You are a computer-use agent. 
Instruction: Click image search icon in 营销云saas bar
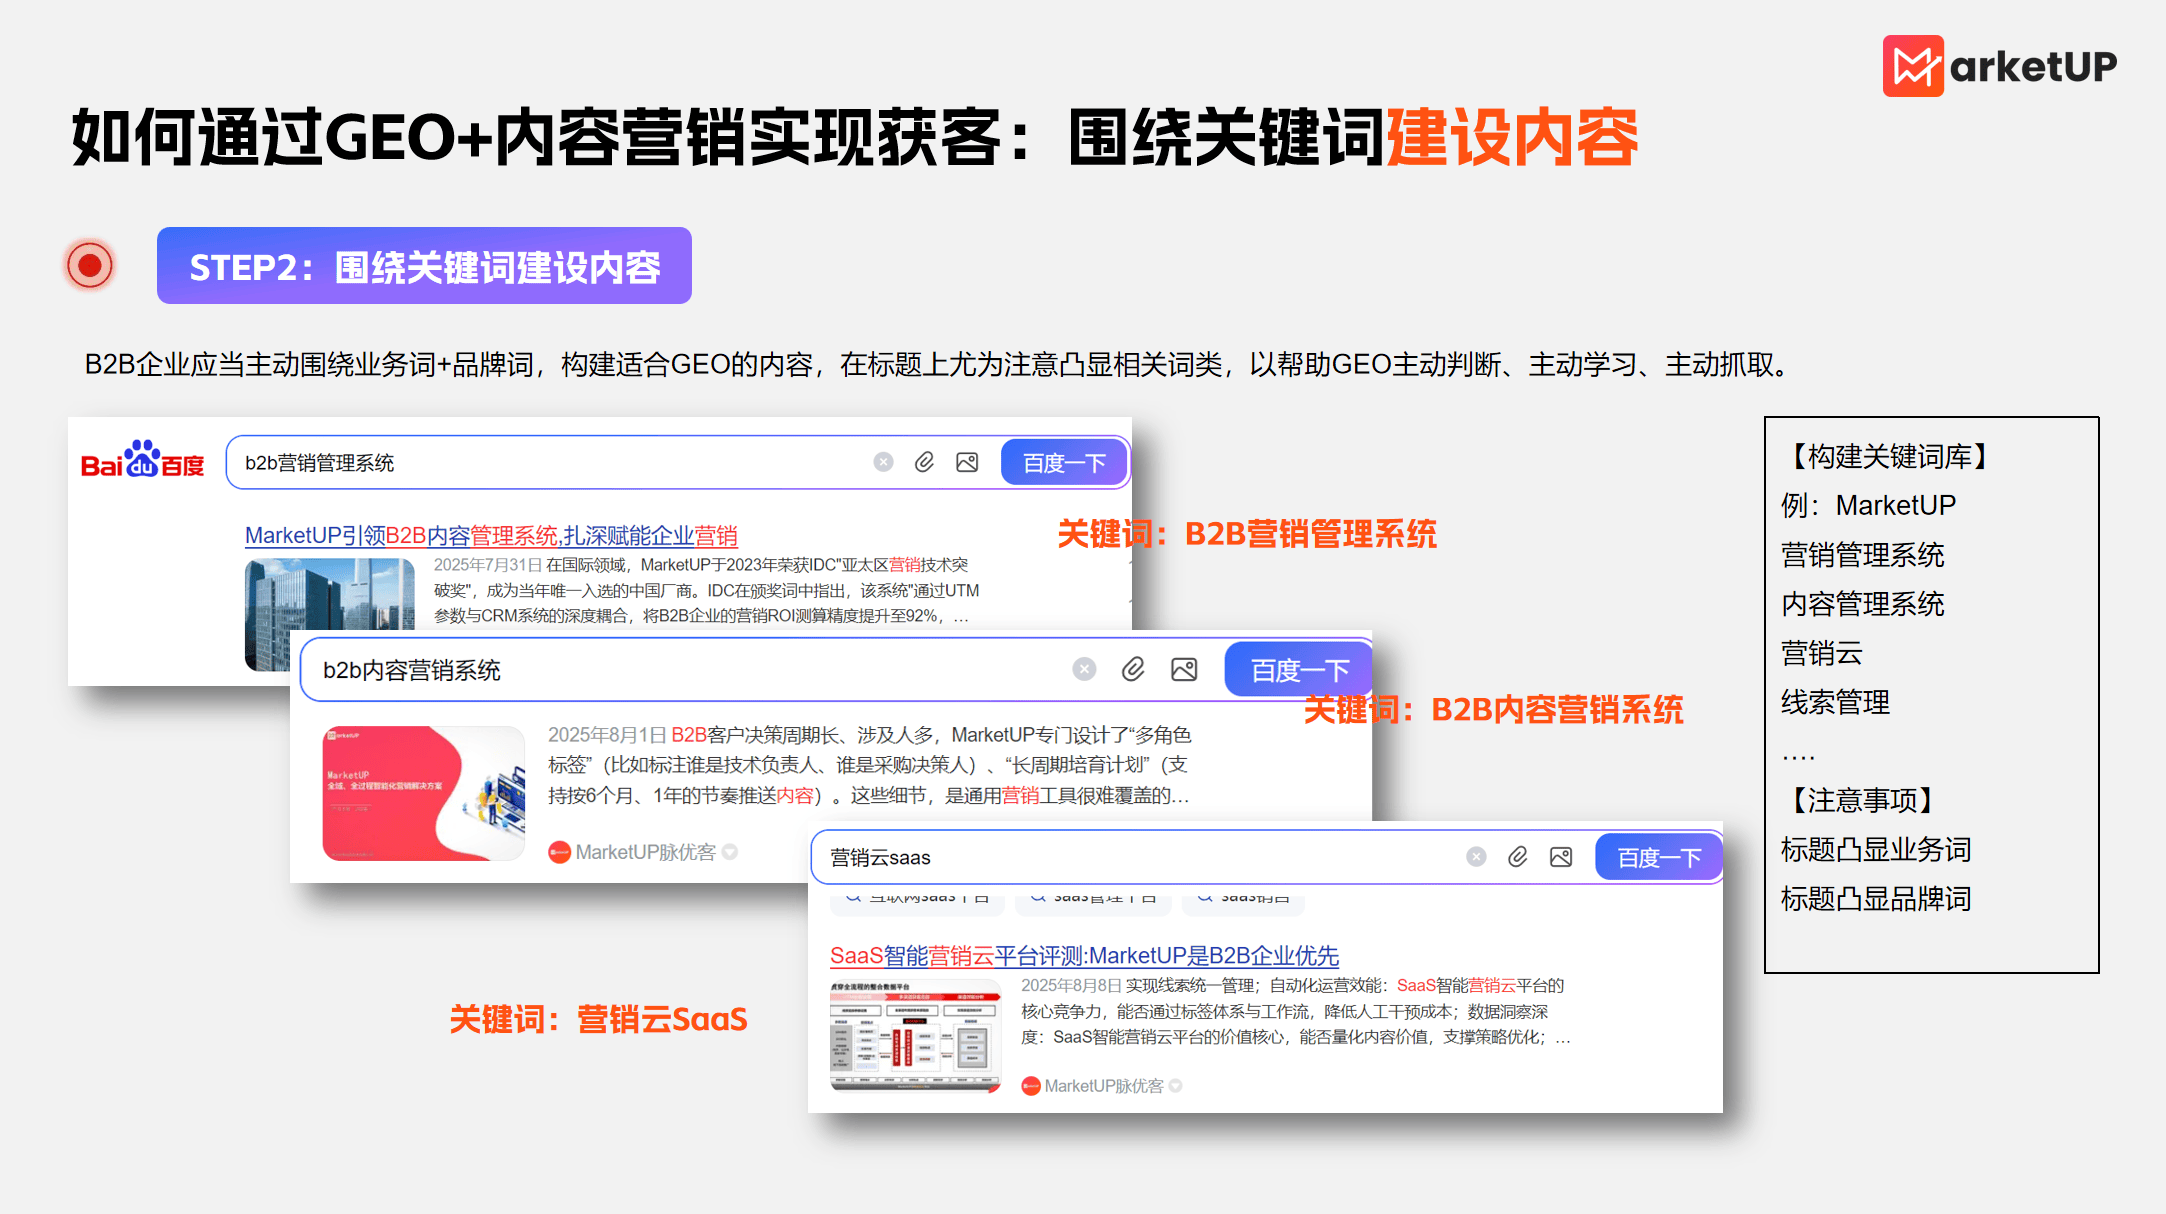[x=1561, y=857]
